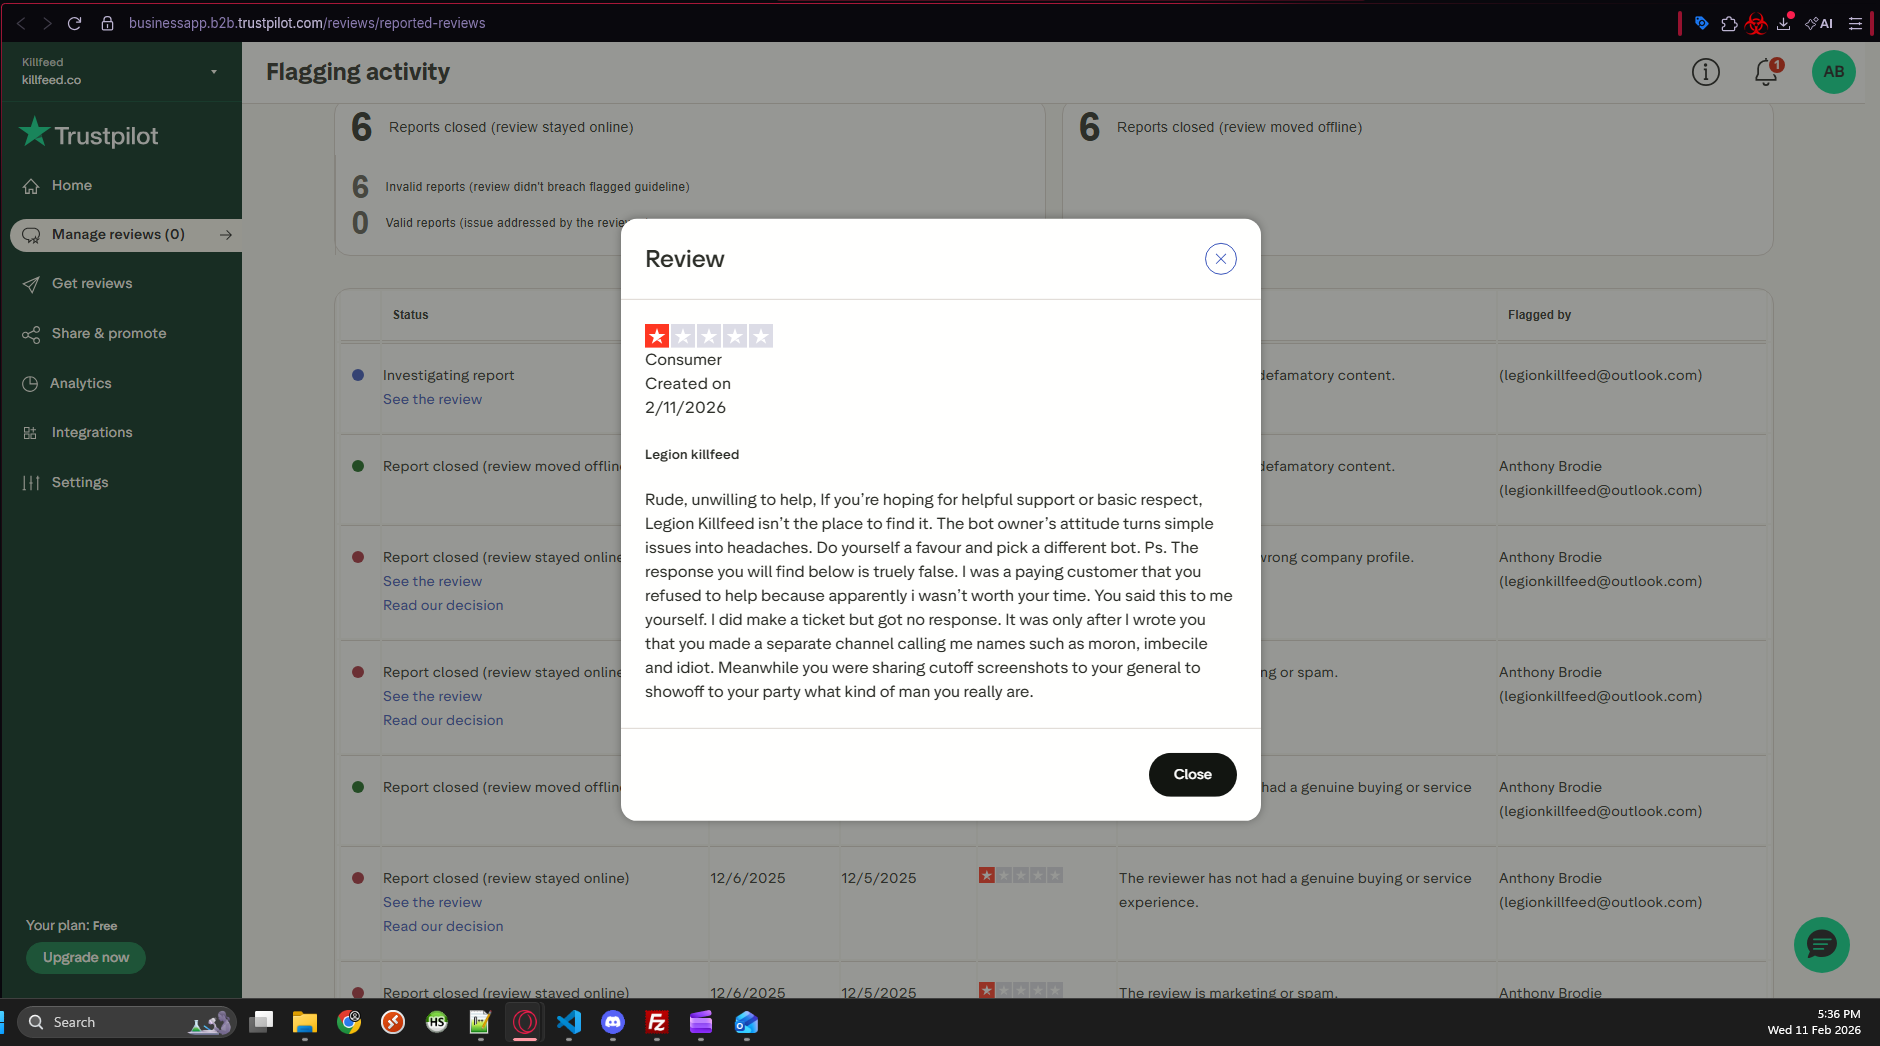Click the Flagging activity page heading
The height and width of the screenshot is (1046, 1880).
click(358, 72)
